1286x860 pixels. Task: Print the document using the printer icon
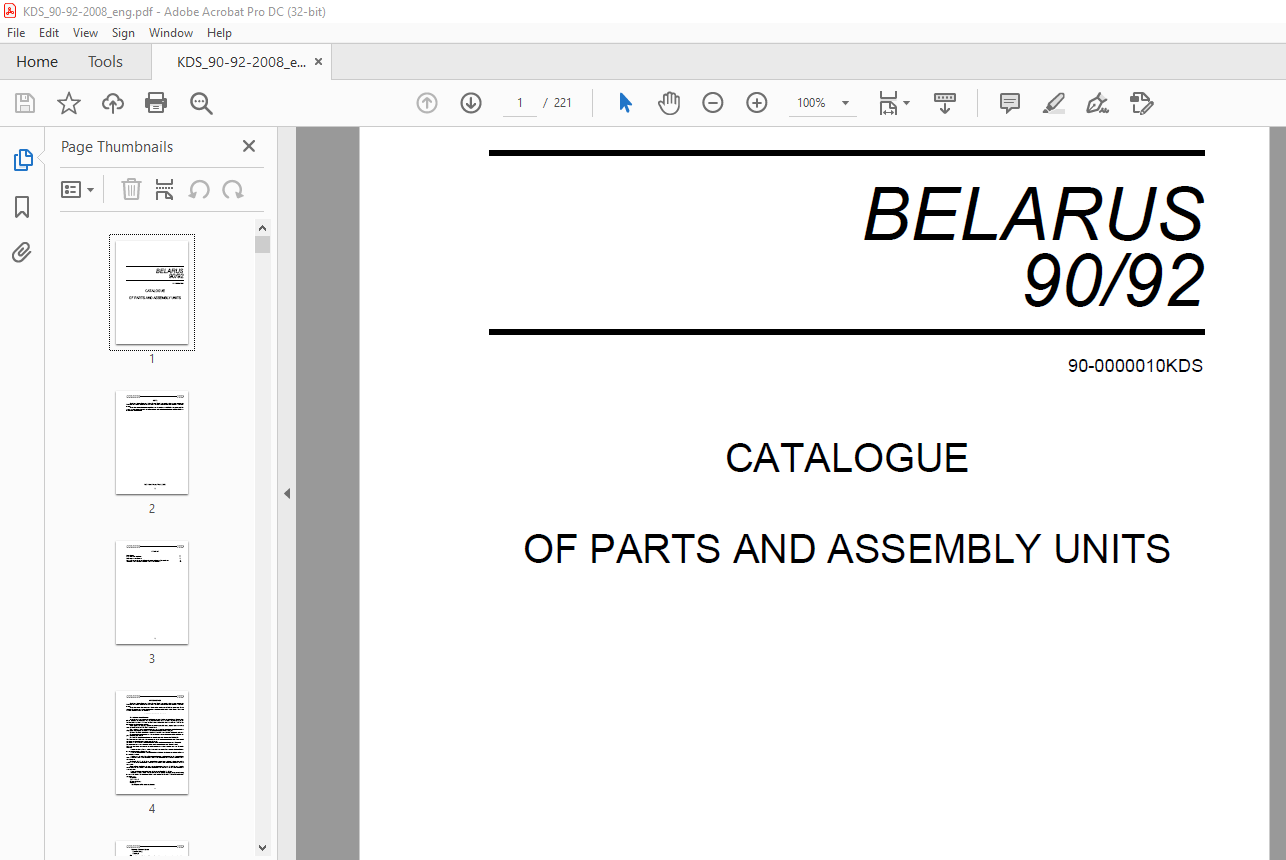(x=156, y=103)
